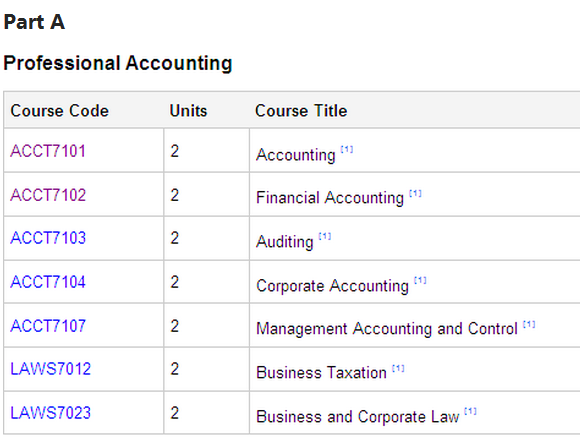
Task: Click the Business Taxation title text
Action: [321, 372]
